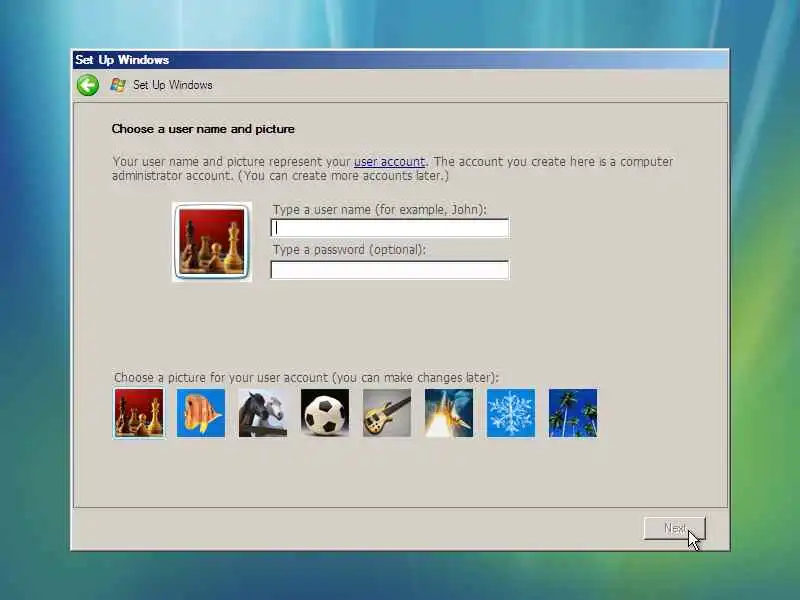The width and height of the screenshot is (800, 600).
Task: Select the space shuttle launch picture
Action: pos(449,413)
